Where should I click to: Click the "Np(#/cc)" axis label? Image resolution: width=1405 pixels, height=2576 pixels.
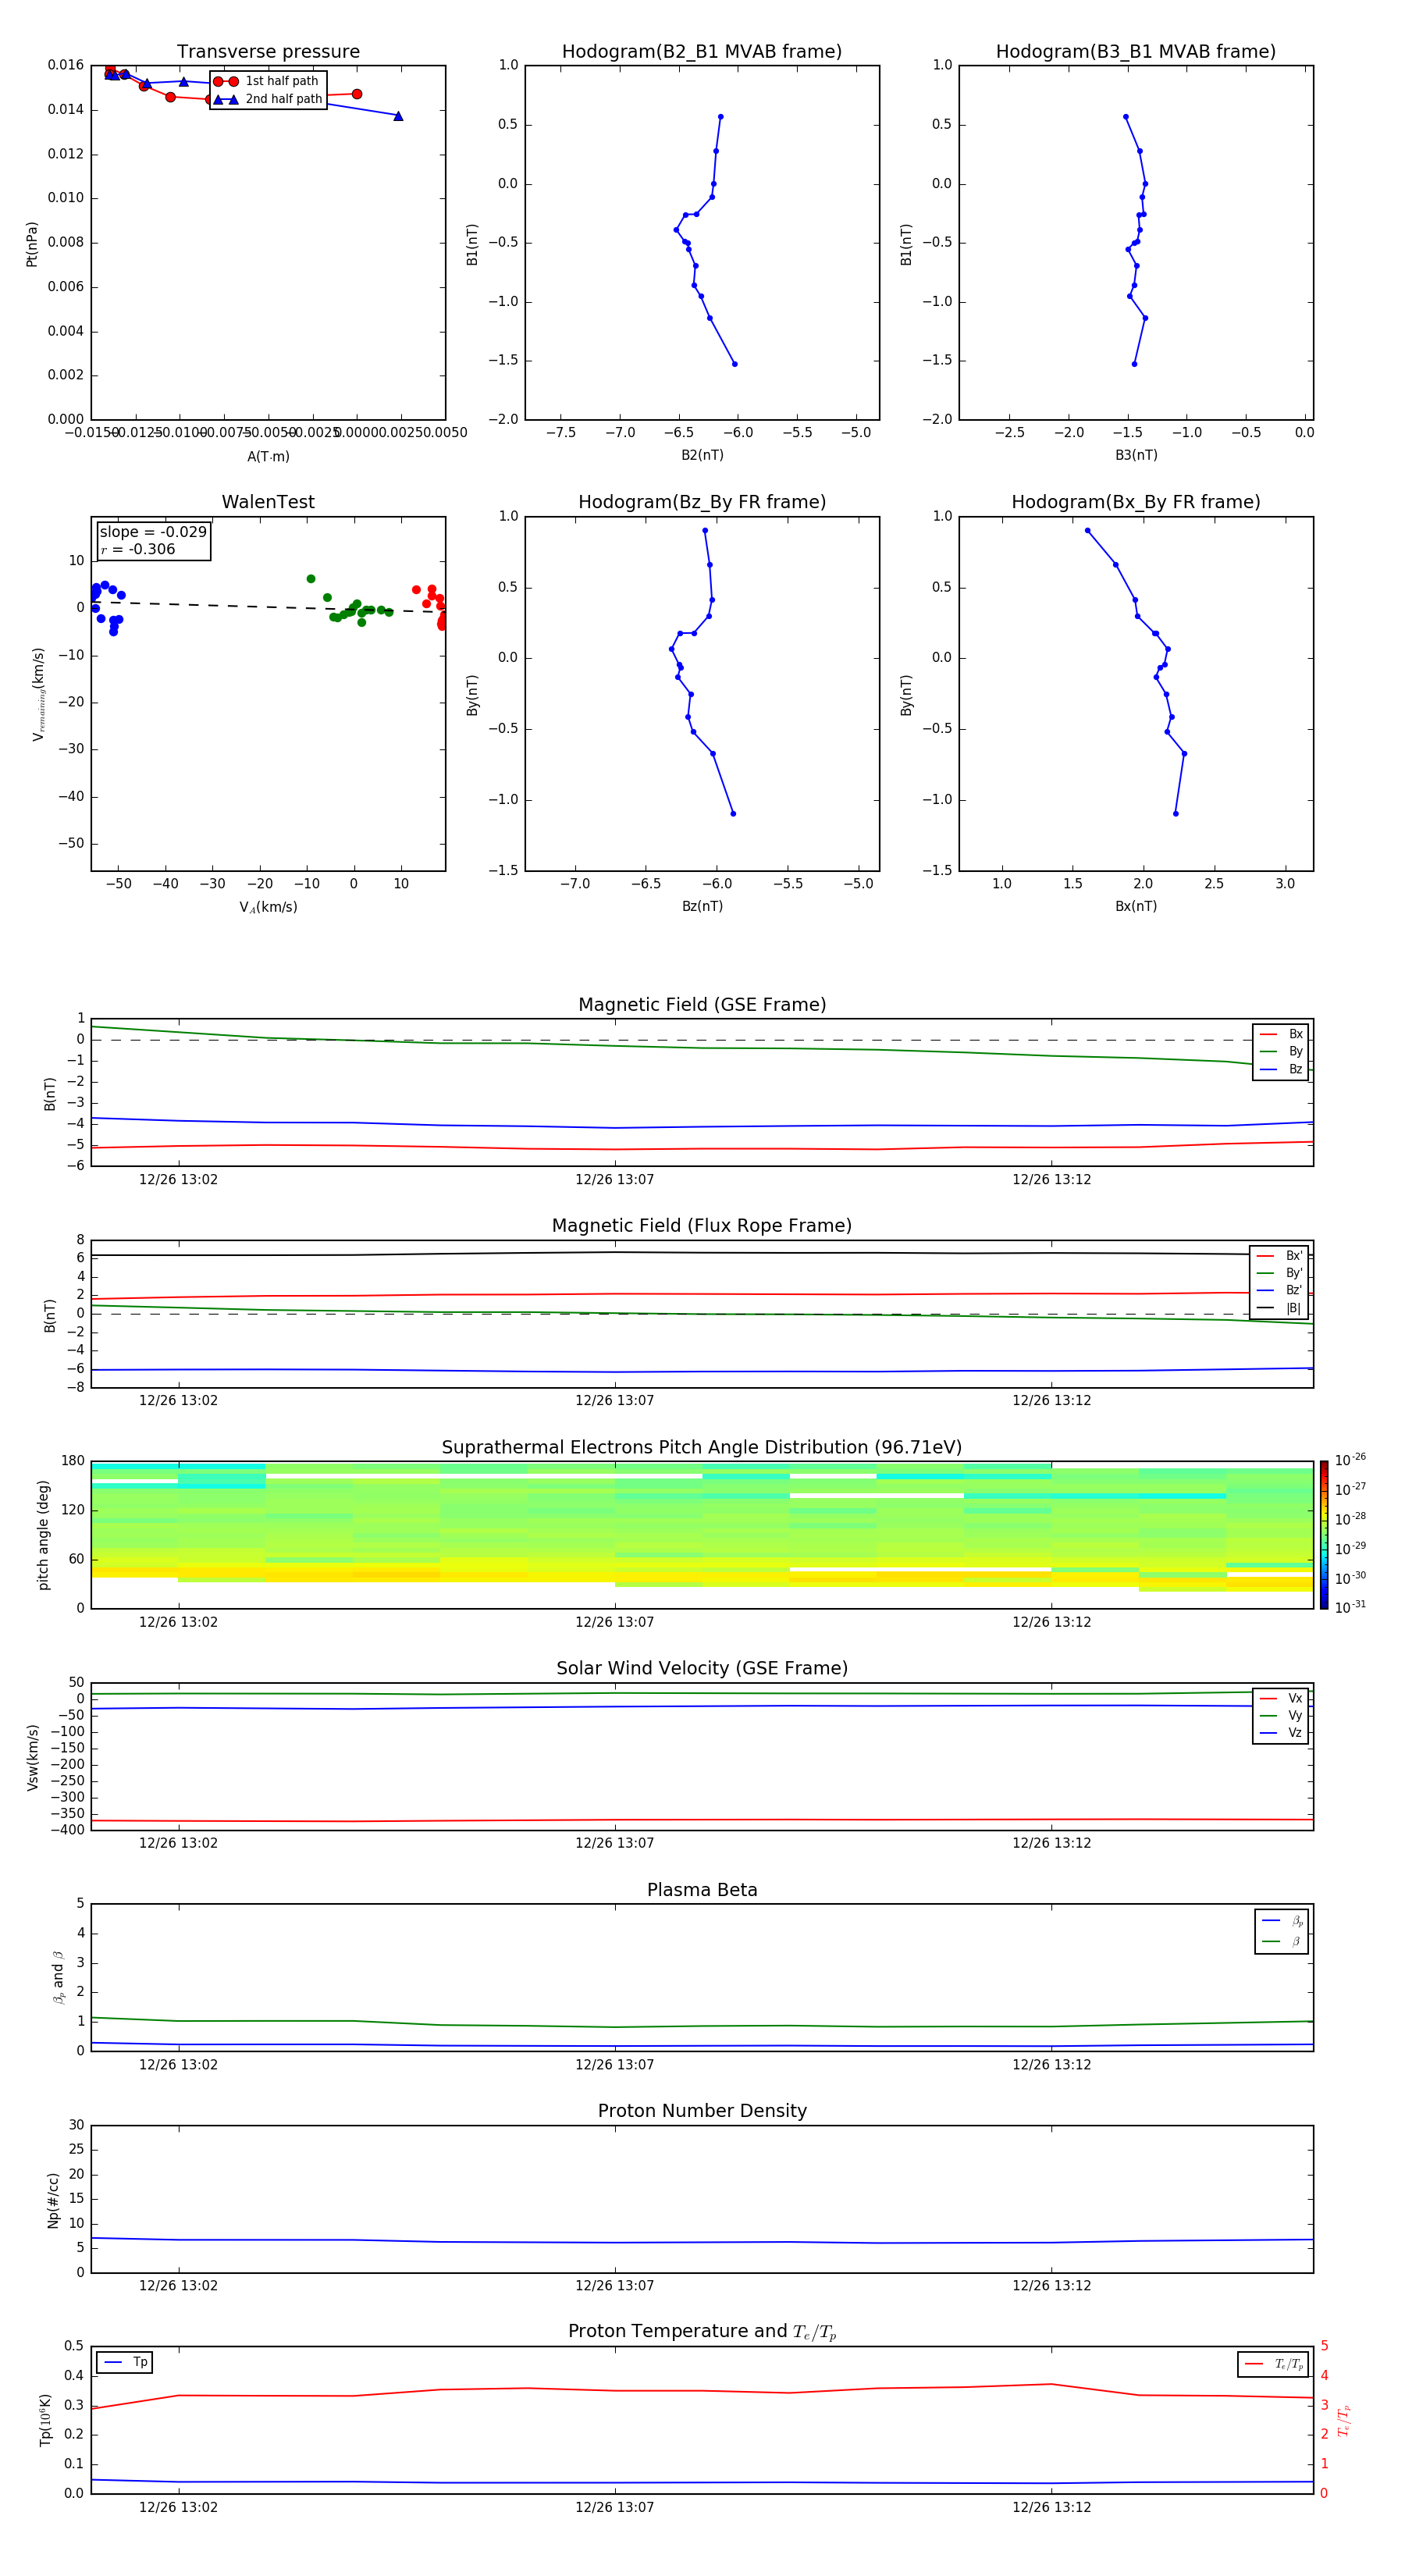point(53,2200)
